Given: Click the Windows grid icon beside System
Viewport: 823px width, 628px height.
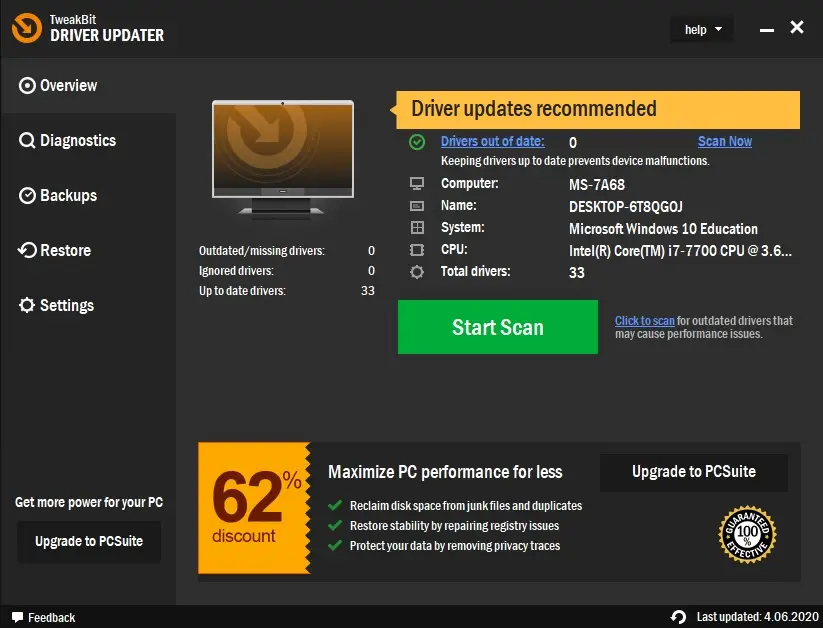Looking at the screenshot, I should [417, 227].
